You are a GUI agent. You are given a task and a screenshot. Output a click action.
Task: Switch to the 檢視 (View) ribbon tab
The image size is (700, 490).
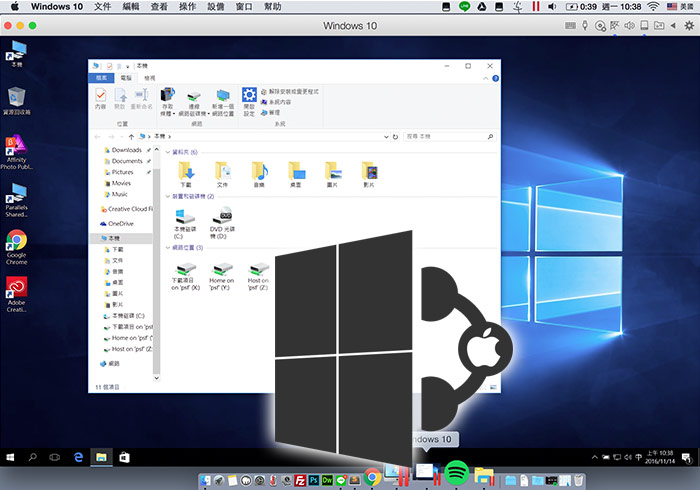coord(150,78)
